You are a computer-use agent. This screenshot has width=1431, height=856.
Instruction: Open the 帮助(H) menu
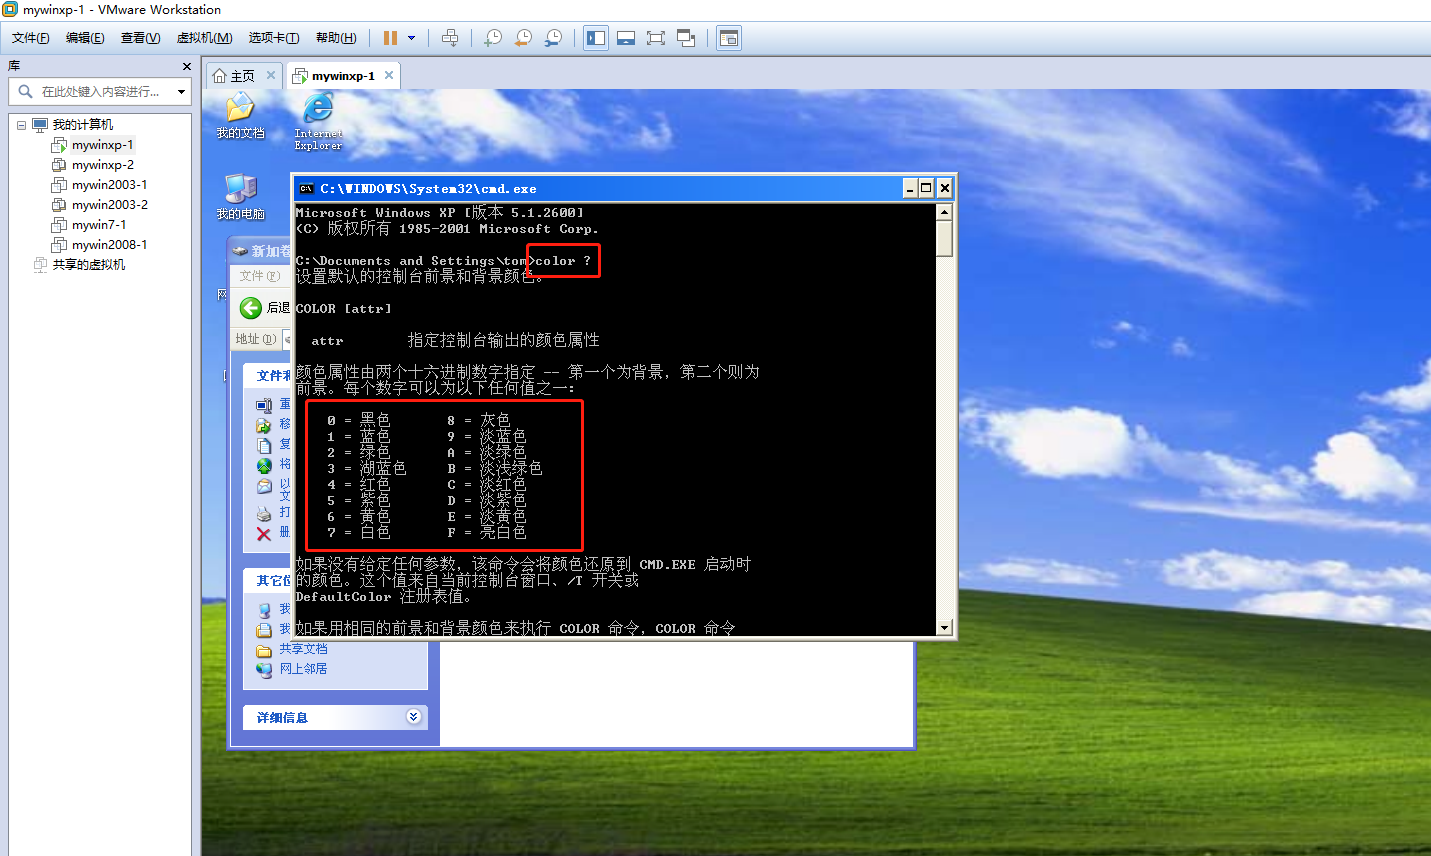point(336,38)
